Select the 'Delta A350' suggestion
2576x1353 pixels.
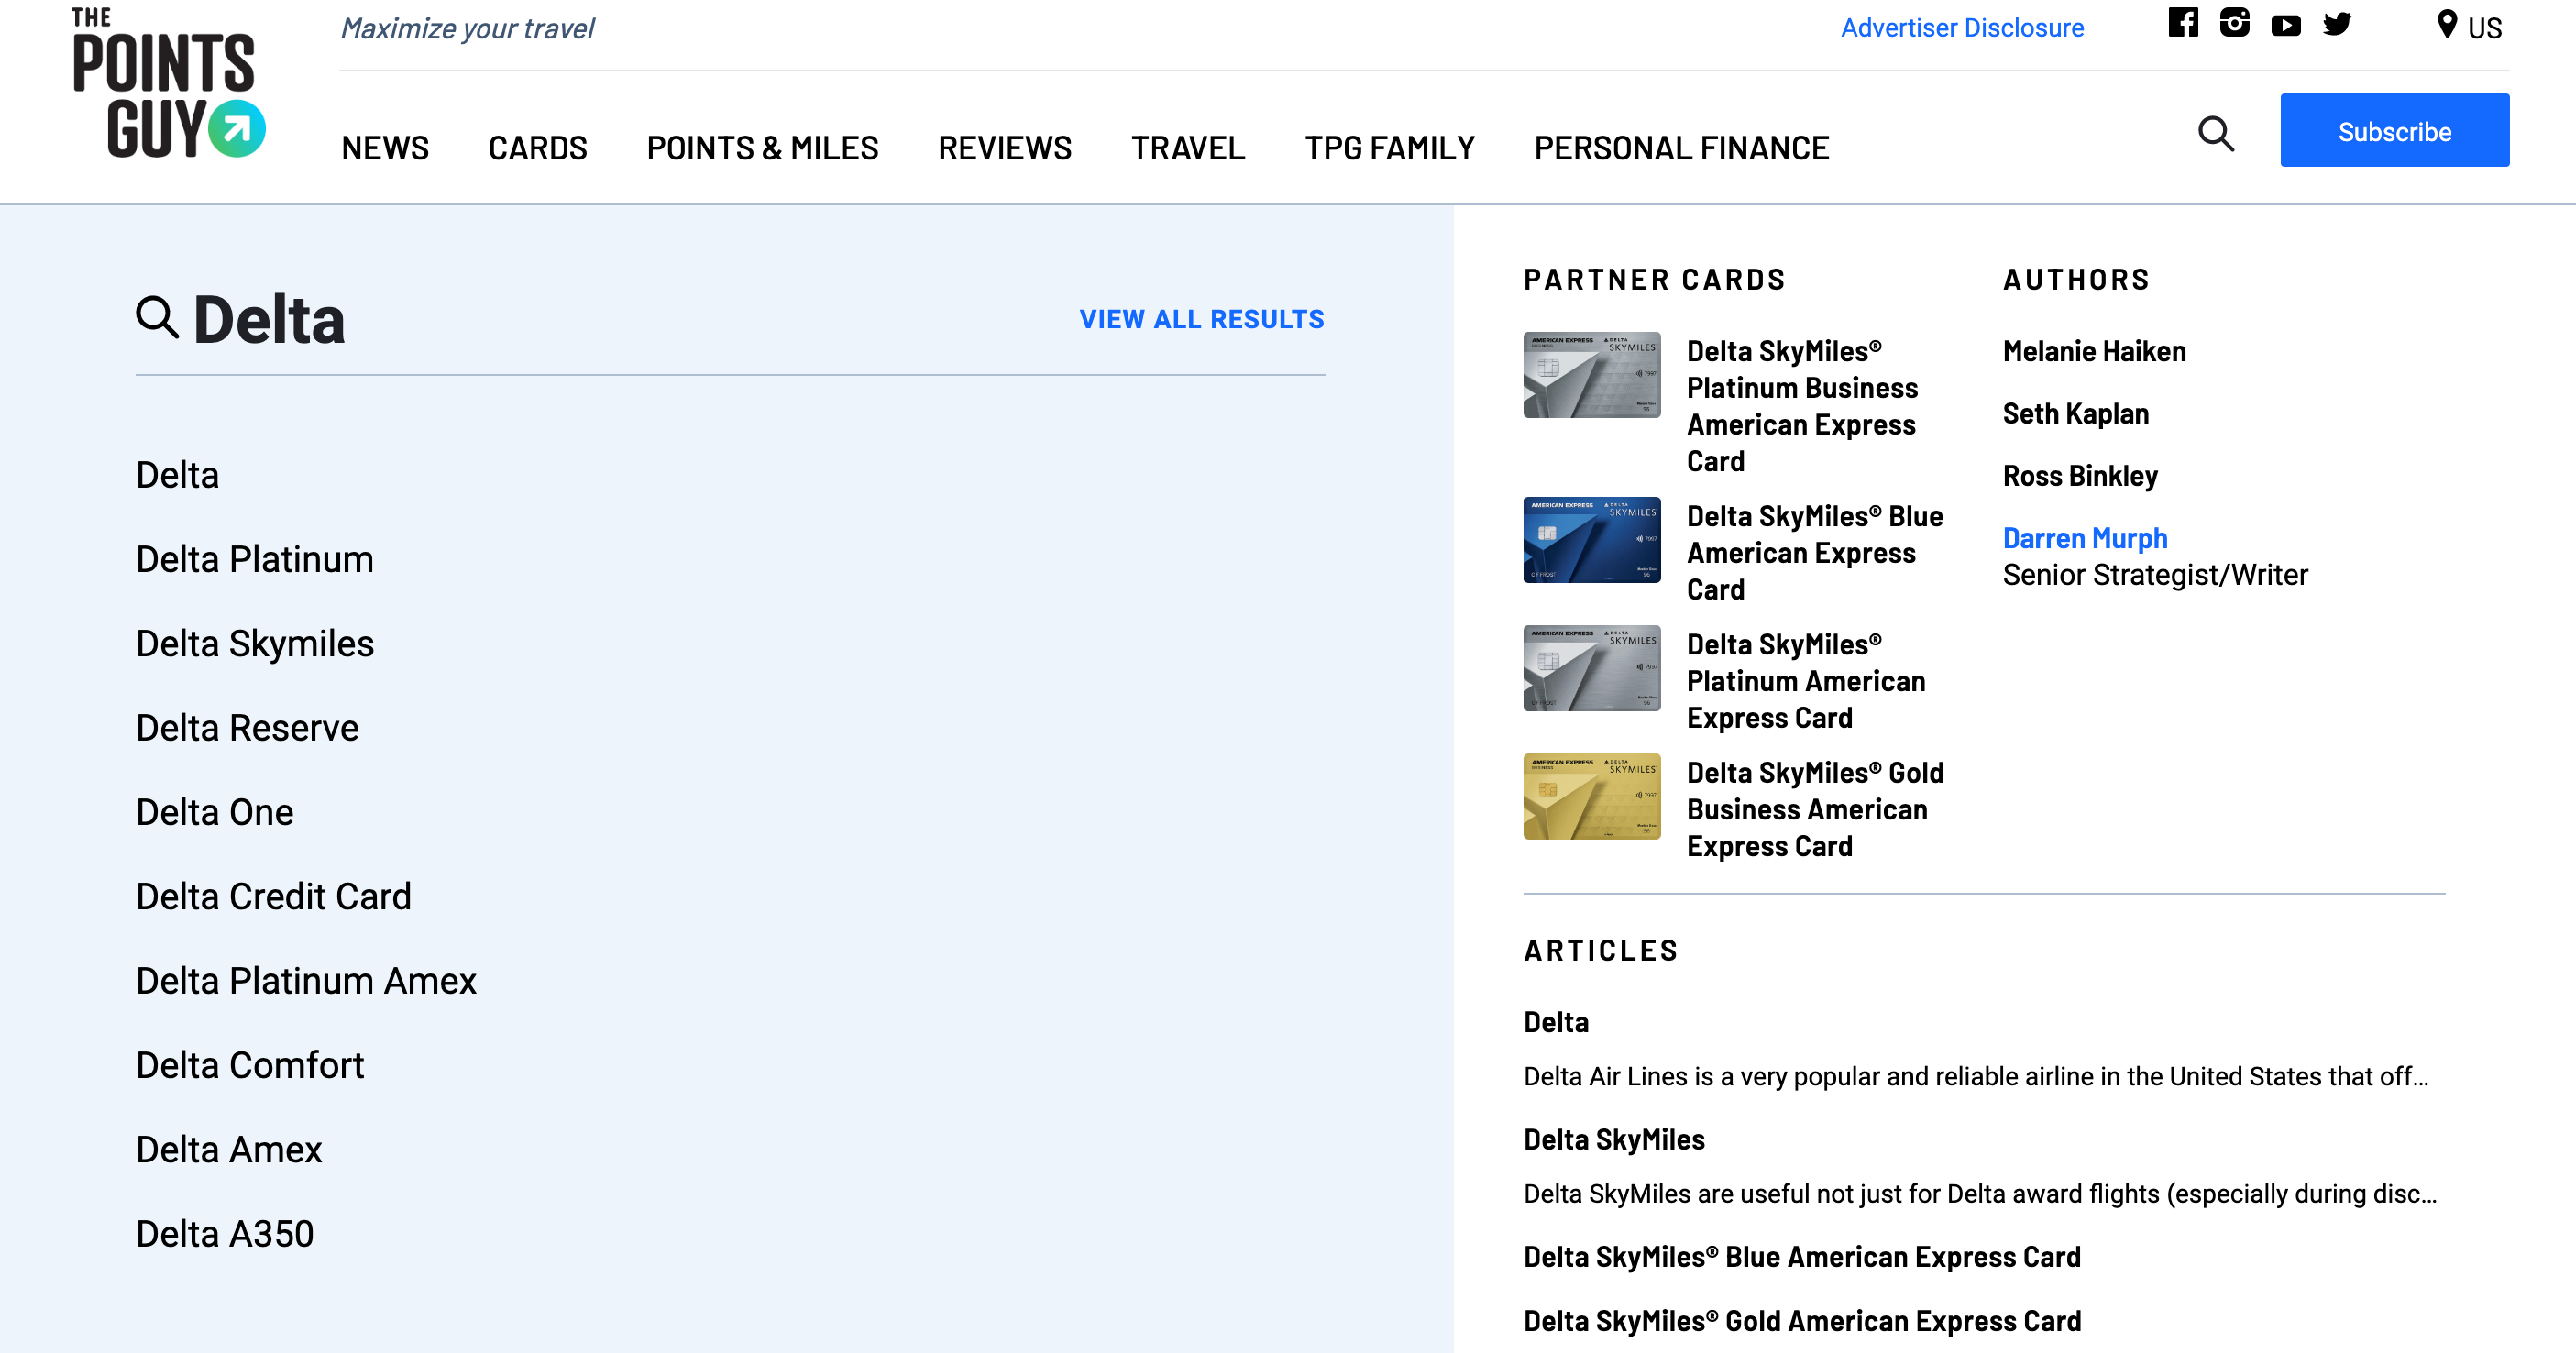click(225, 1234)
